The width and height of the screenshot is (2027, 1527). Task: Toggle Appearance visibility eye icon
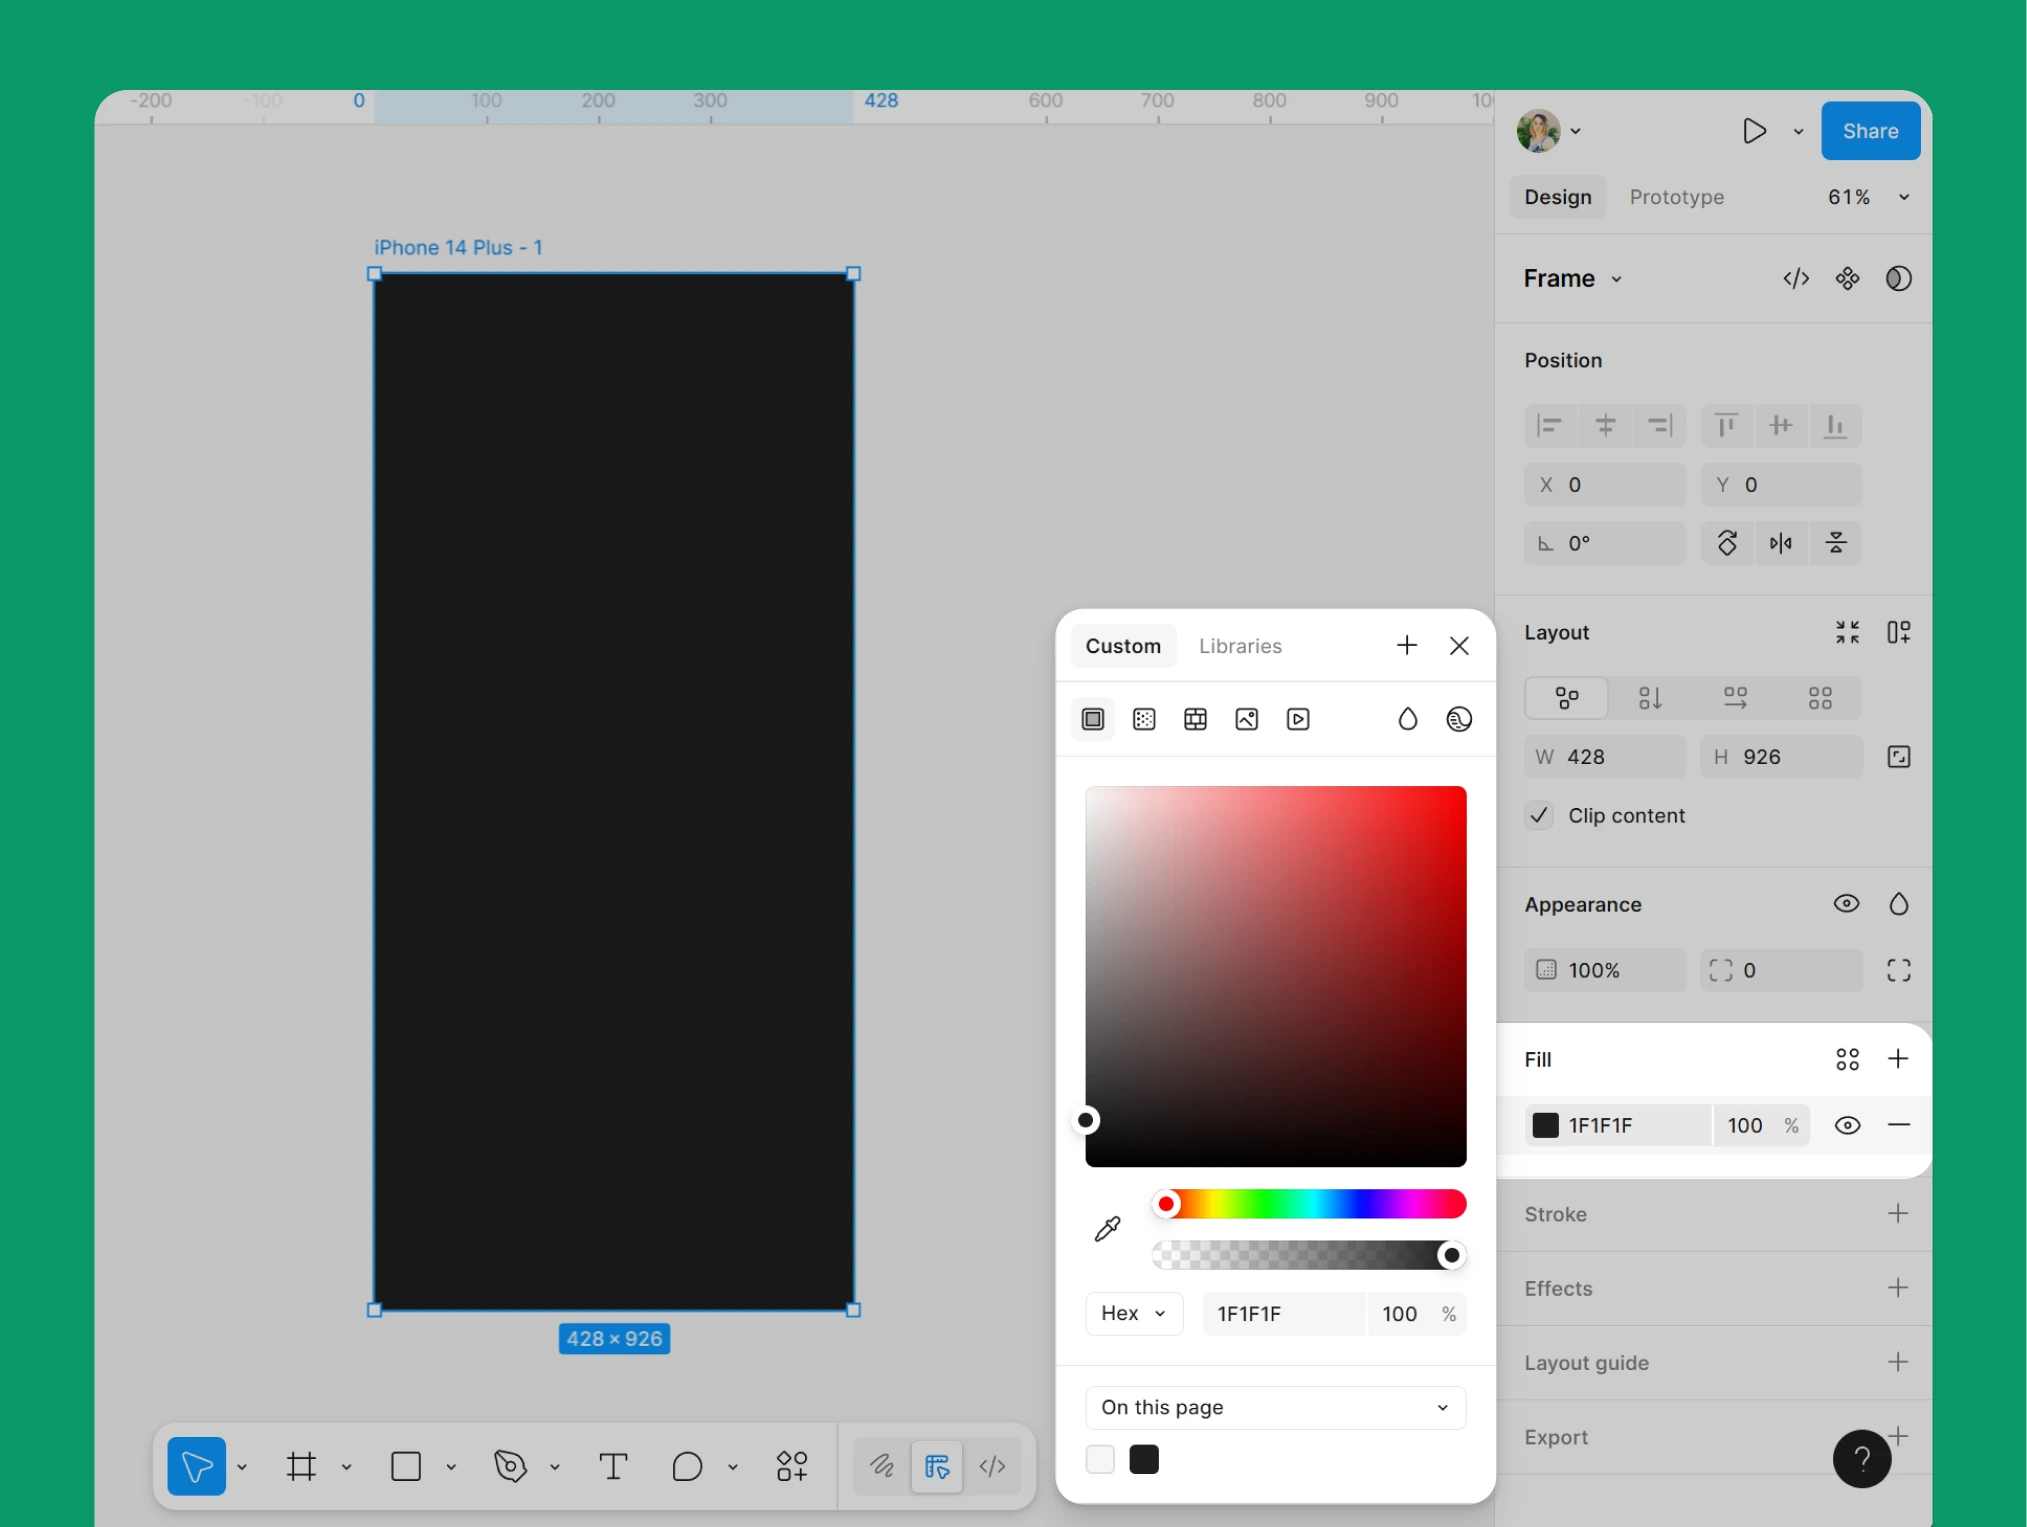point(1846,904)
